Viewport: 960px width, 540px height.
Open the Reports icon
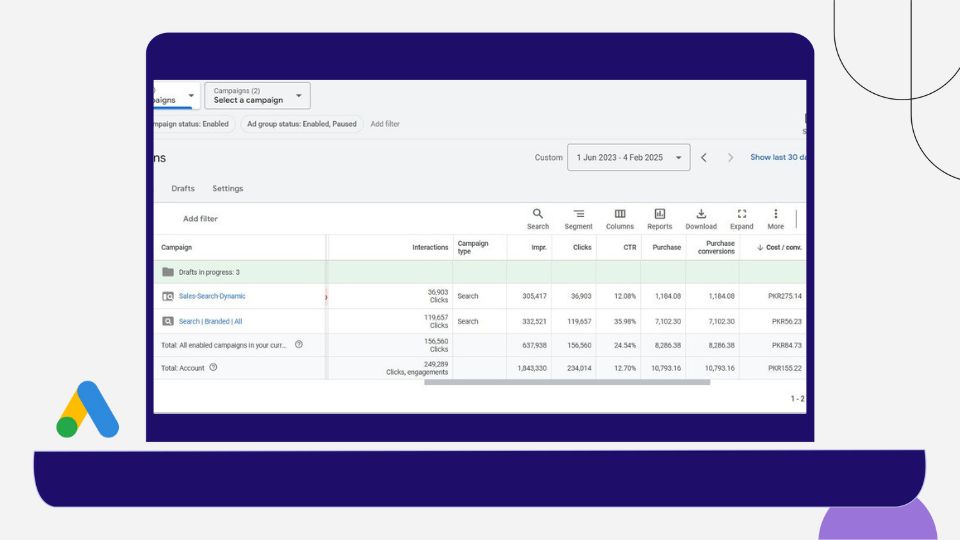[x=660, y=218]
